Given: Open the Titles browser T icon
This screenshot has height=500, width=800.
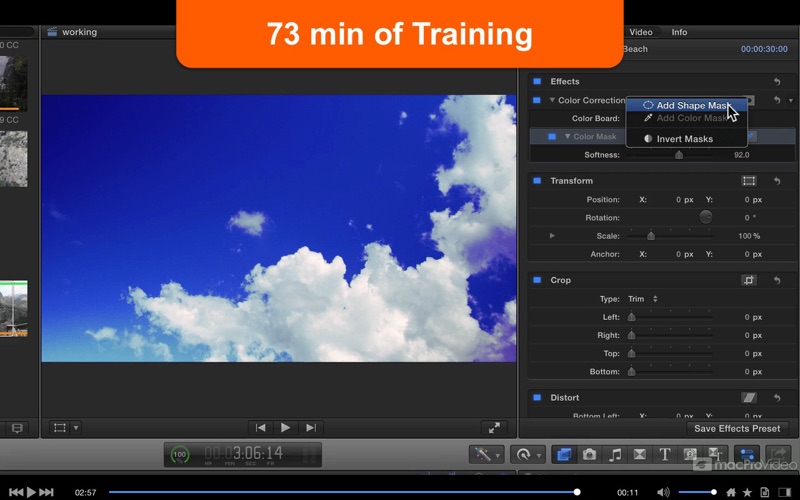Looking at the screenshot, I should [664, 454].
